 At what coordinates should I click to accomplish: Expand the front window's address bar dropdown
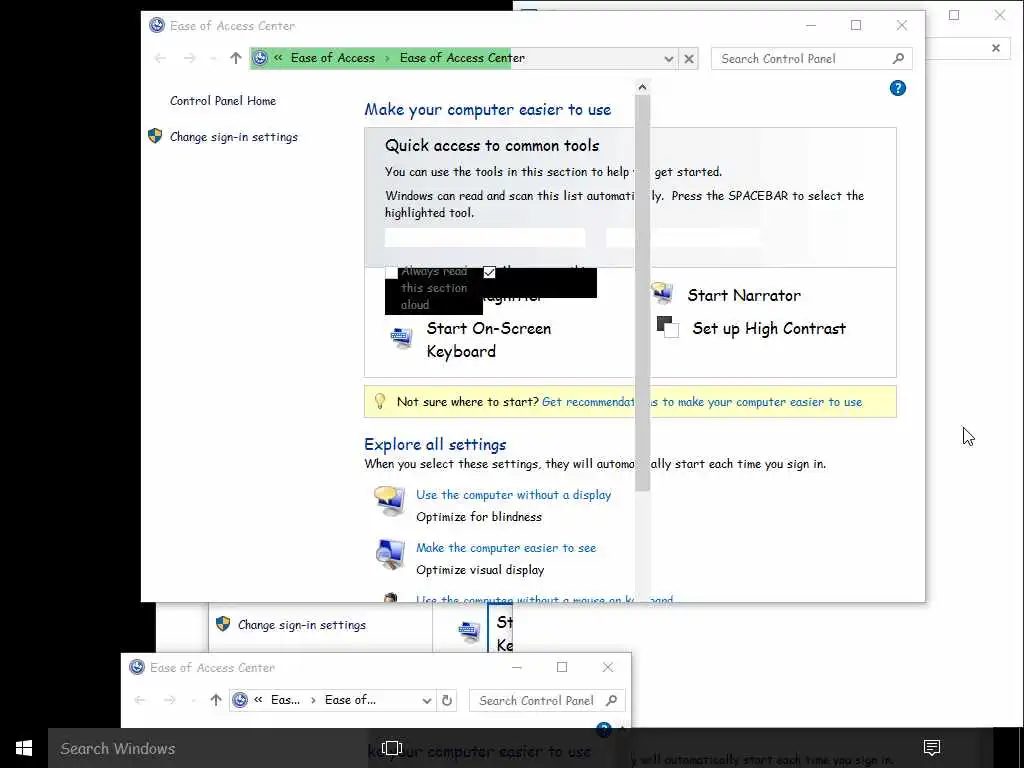[x=669, y=59]
